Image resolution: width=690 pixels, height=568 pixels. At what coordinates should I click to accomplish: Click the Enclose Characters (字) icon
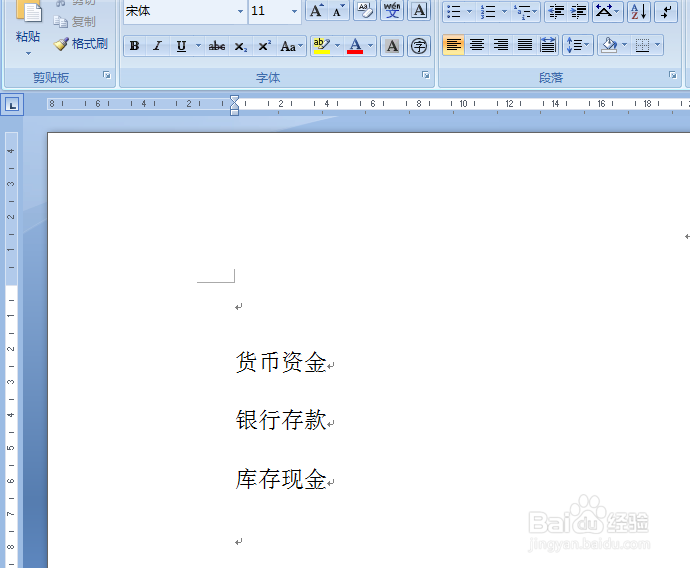(419, 46)
